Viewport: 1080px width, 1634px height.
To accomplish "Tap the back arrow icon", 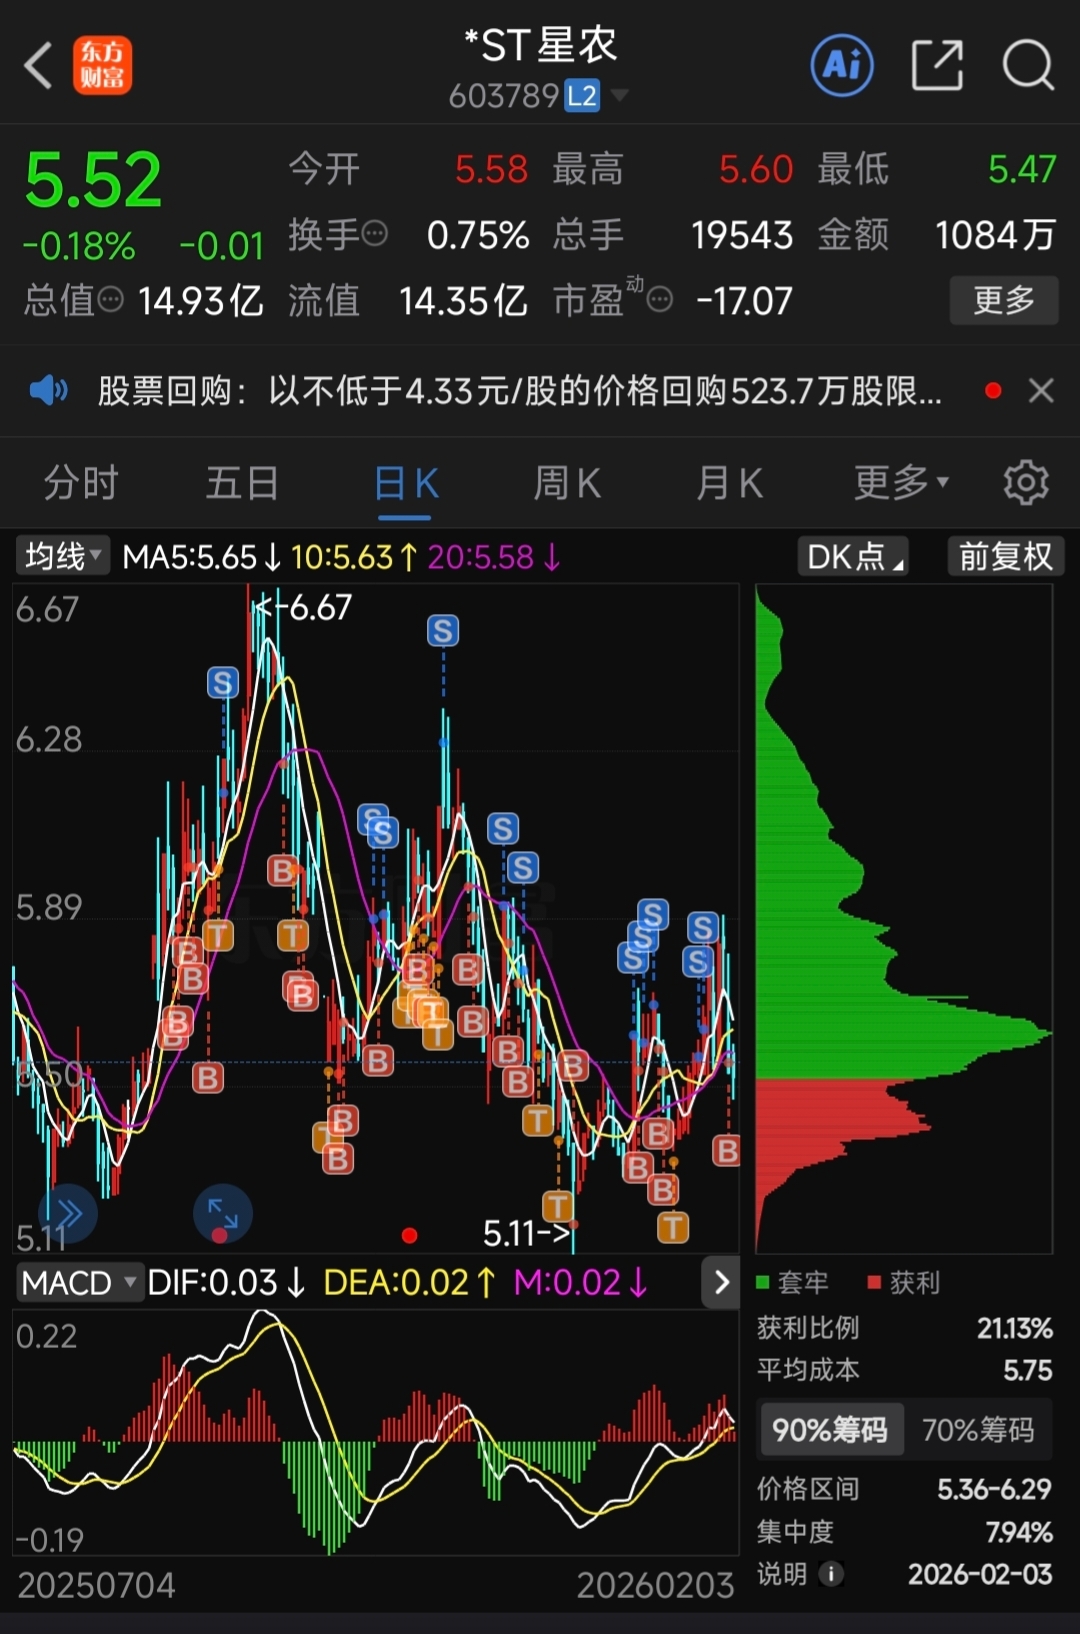I will [x=38, y=66].
